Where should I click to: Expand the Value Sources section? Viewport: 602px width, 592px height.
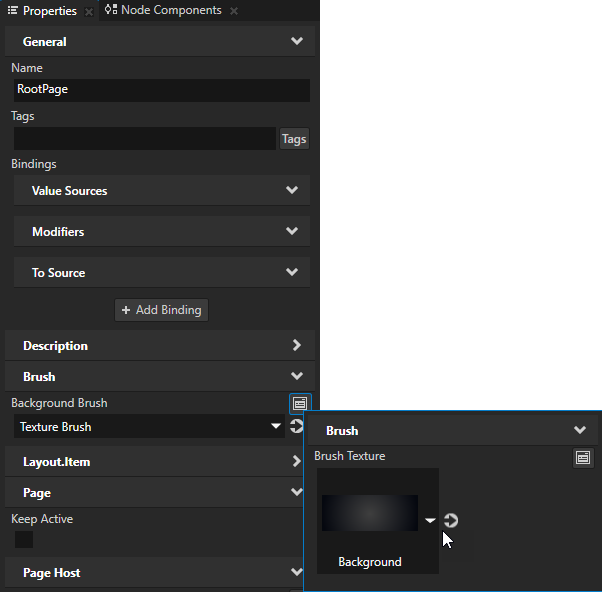tap(291, 190)
